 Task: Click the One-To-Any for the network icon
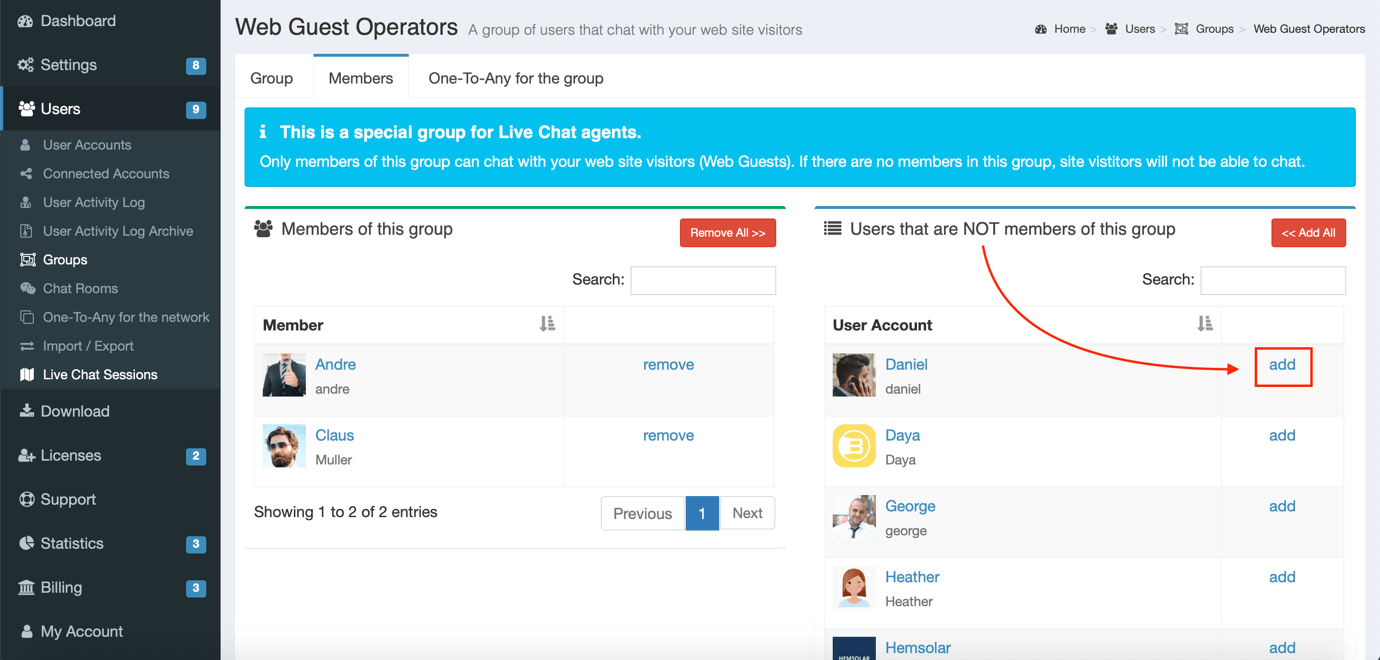(x=26, y=317)
